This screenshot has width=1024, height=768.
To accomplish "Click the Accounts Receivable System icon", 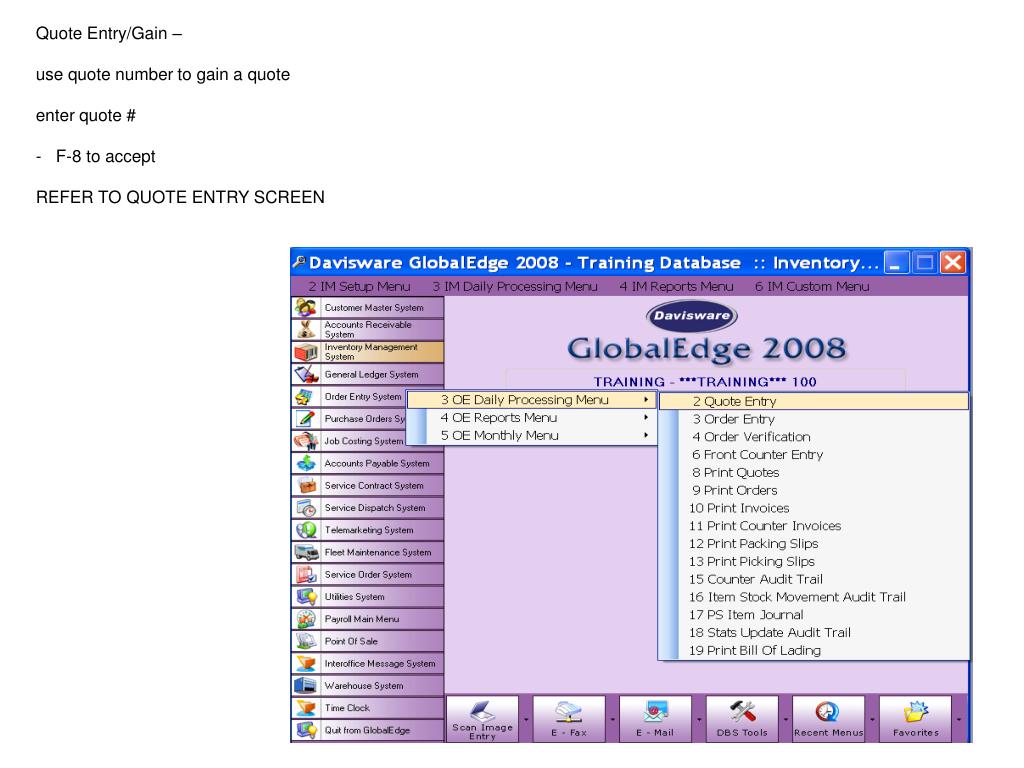I will click(x=305, y=329).
